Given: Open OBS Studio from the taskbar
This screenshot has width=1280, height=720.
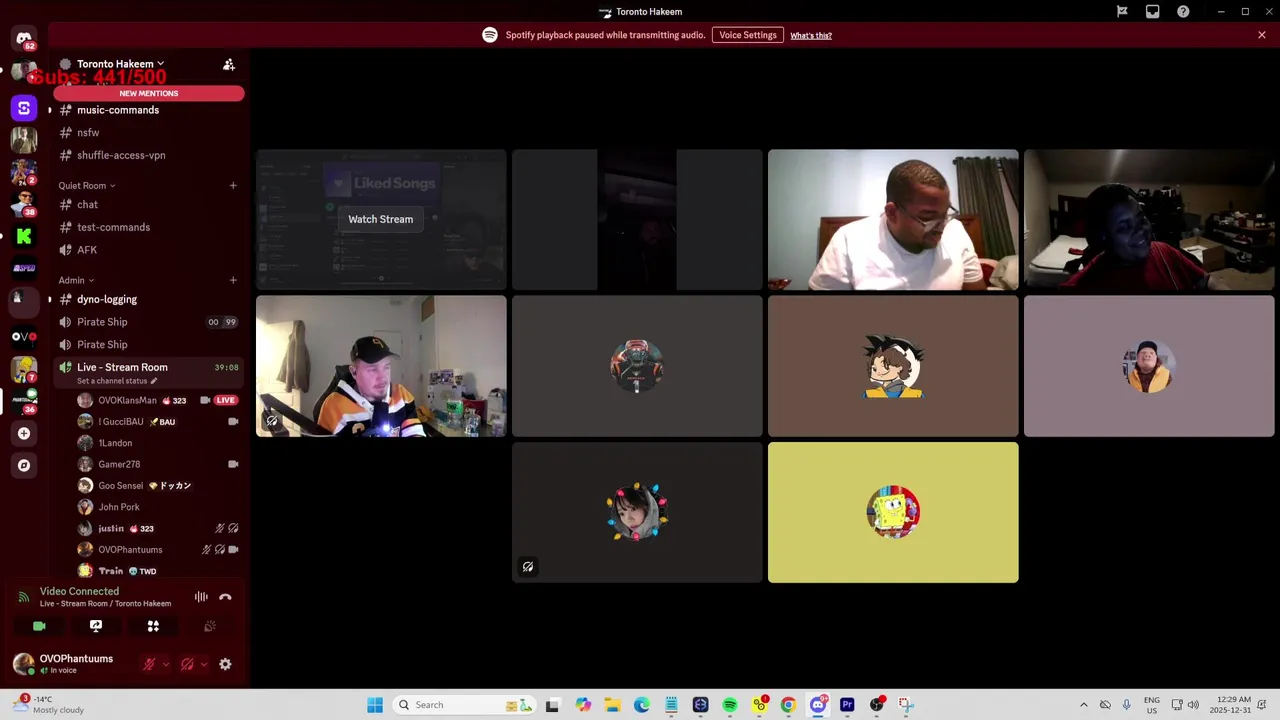Looking at the screenshot, I should [877, 705].
